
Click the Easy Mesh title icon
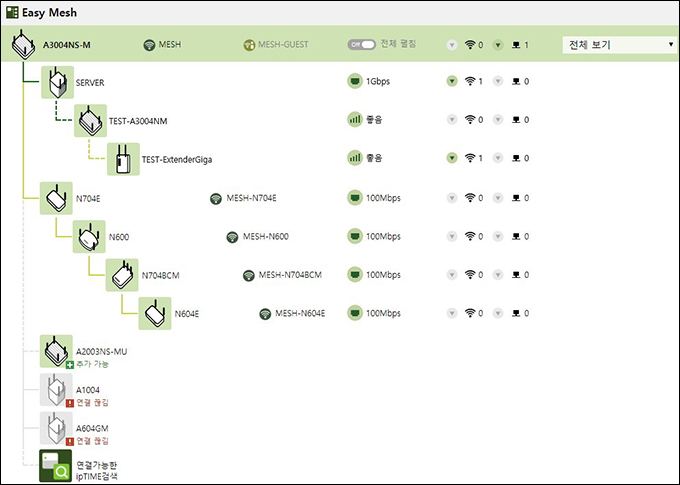[12, 13]
